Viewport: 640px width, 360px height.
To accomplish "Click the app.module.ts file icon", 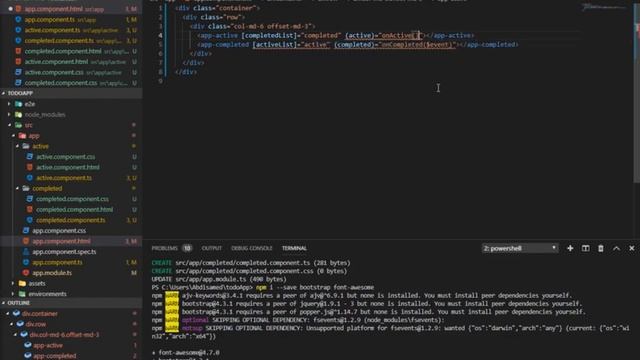I will (26, 273).
